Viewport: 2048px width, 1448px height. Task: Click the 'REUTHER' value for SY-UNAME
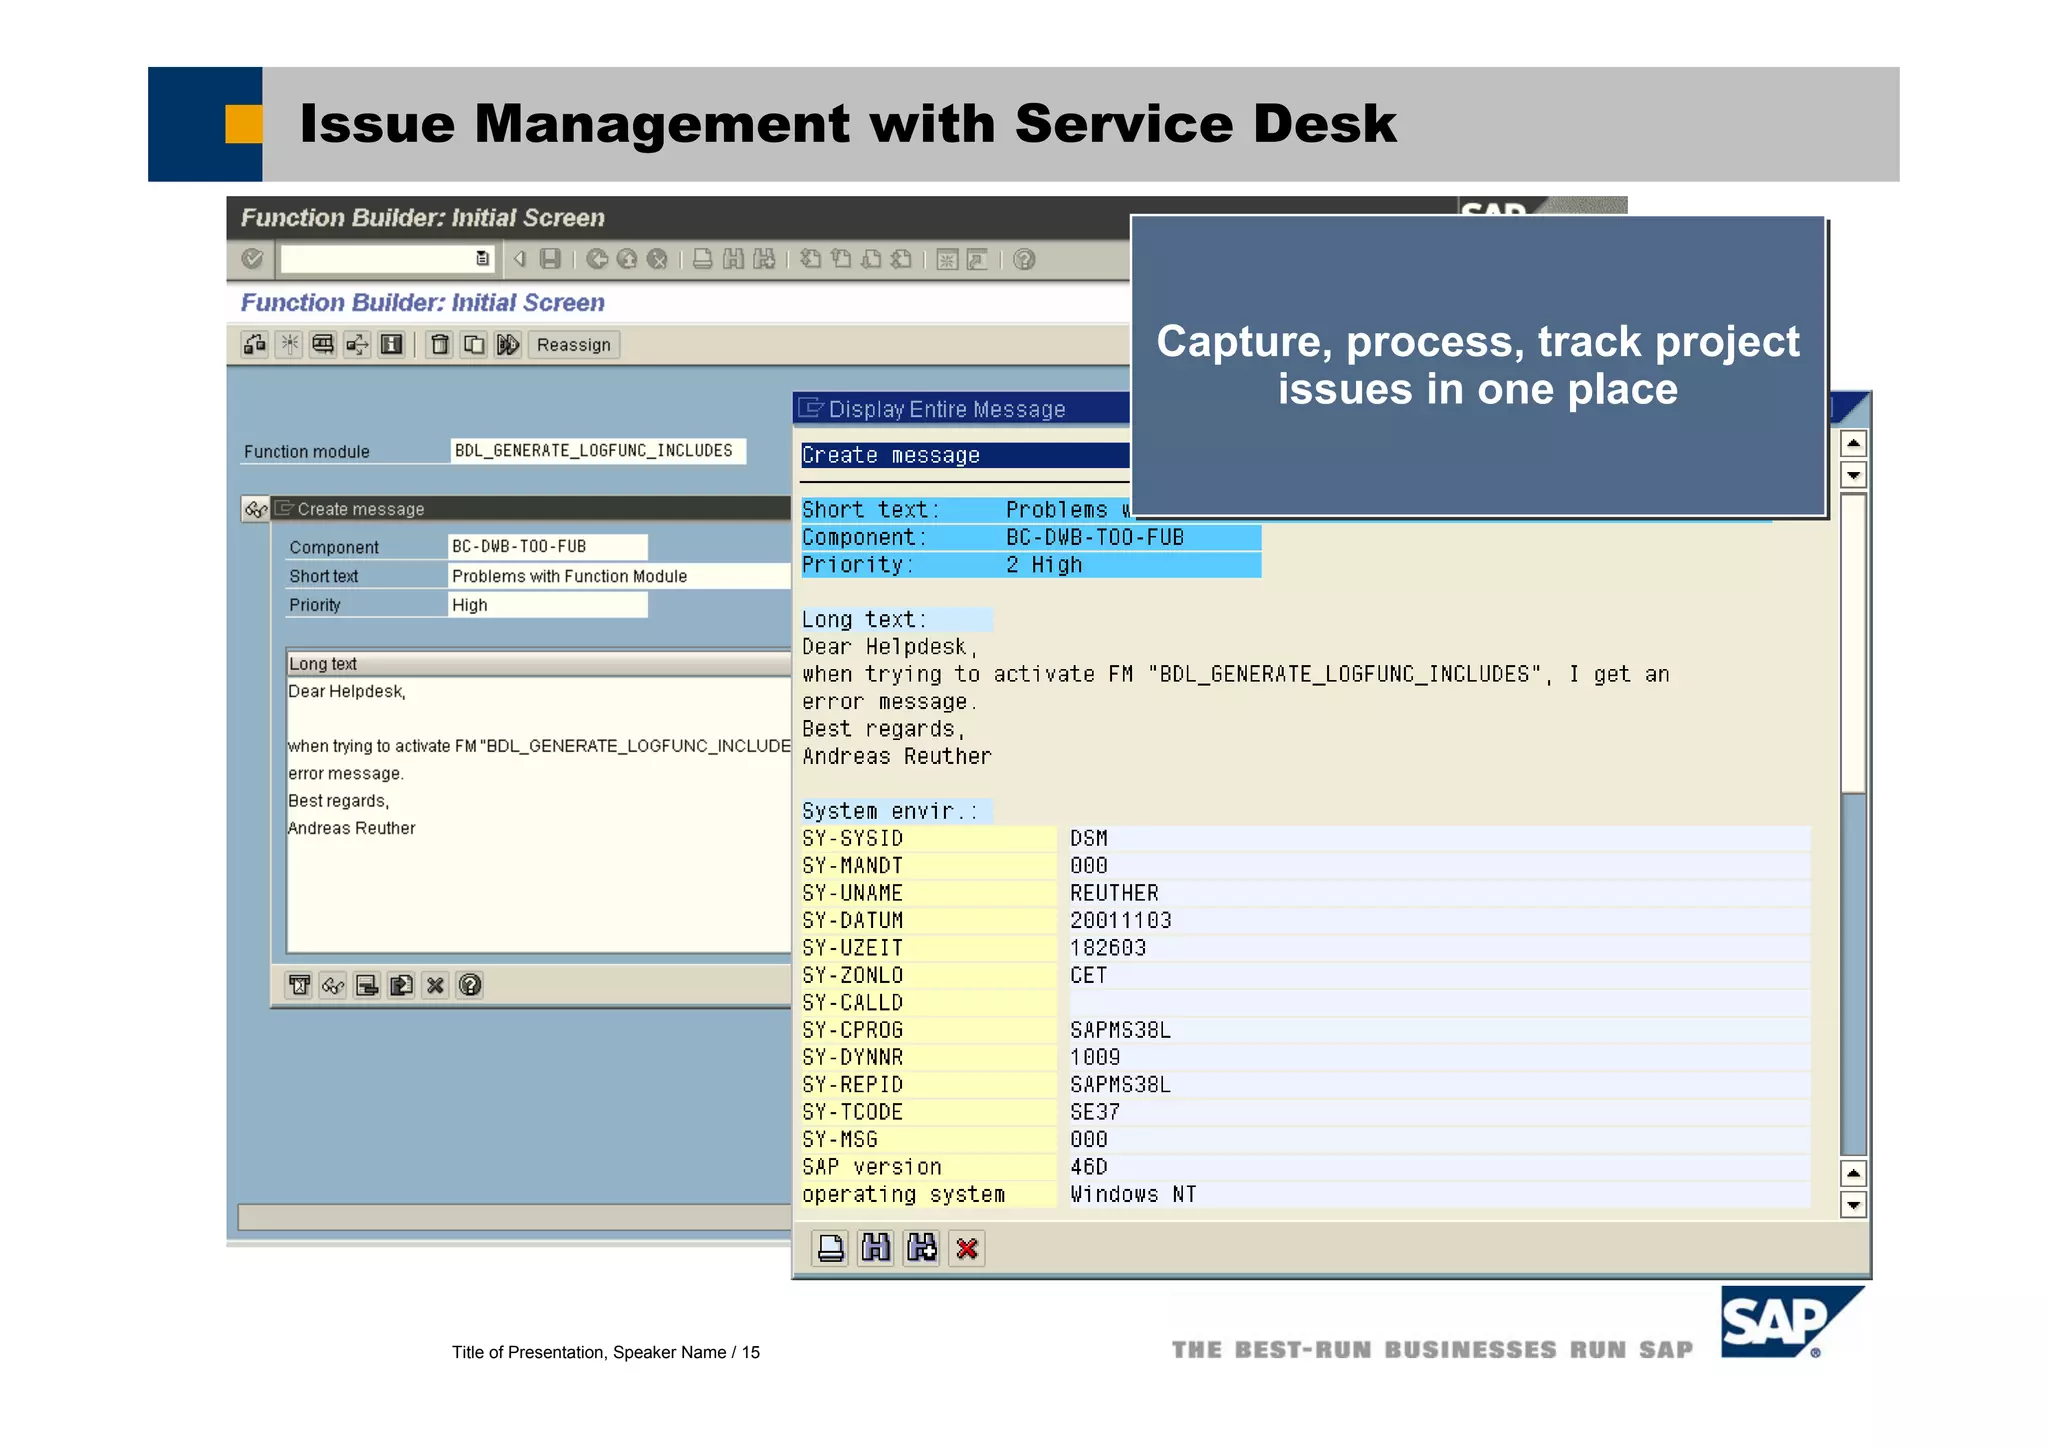[1114, 893]
